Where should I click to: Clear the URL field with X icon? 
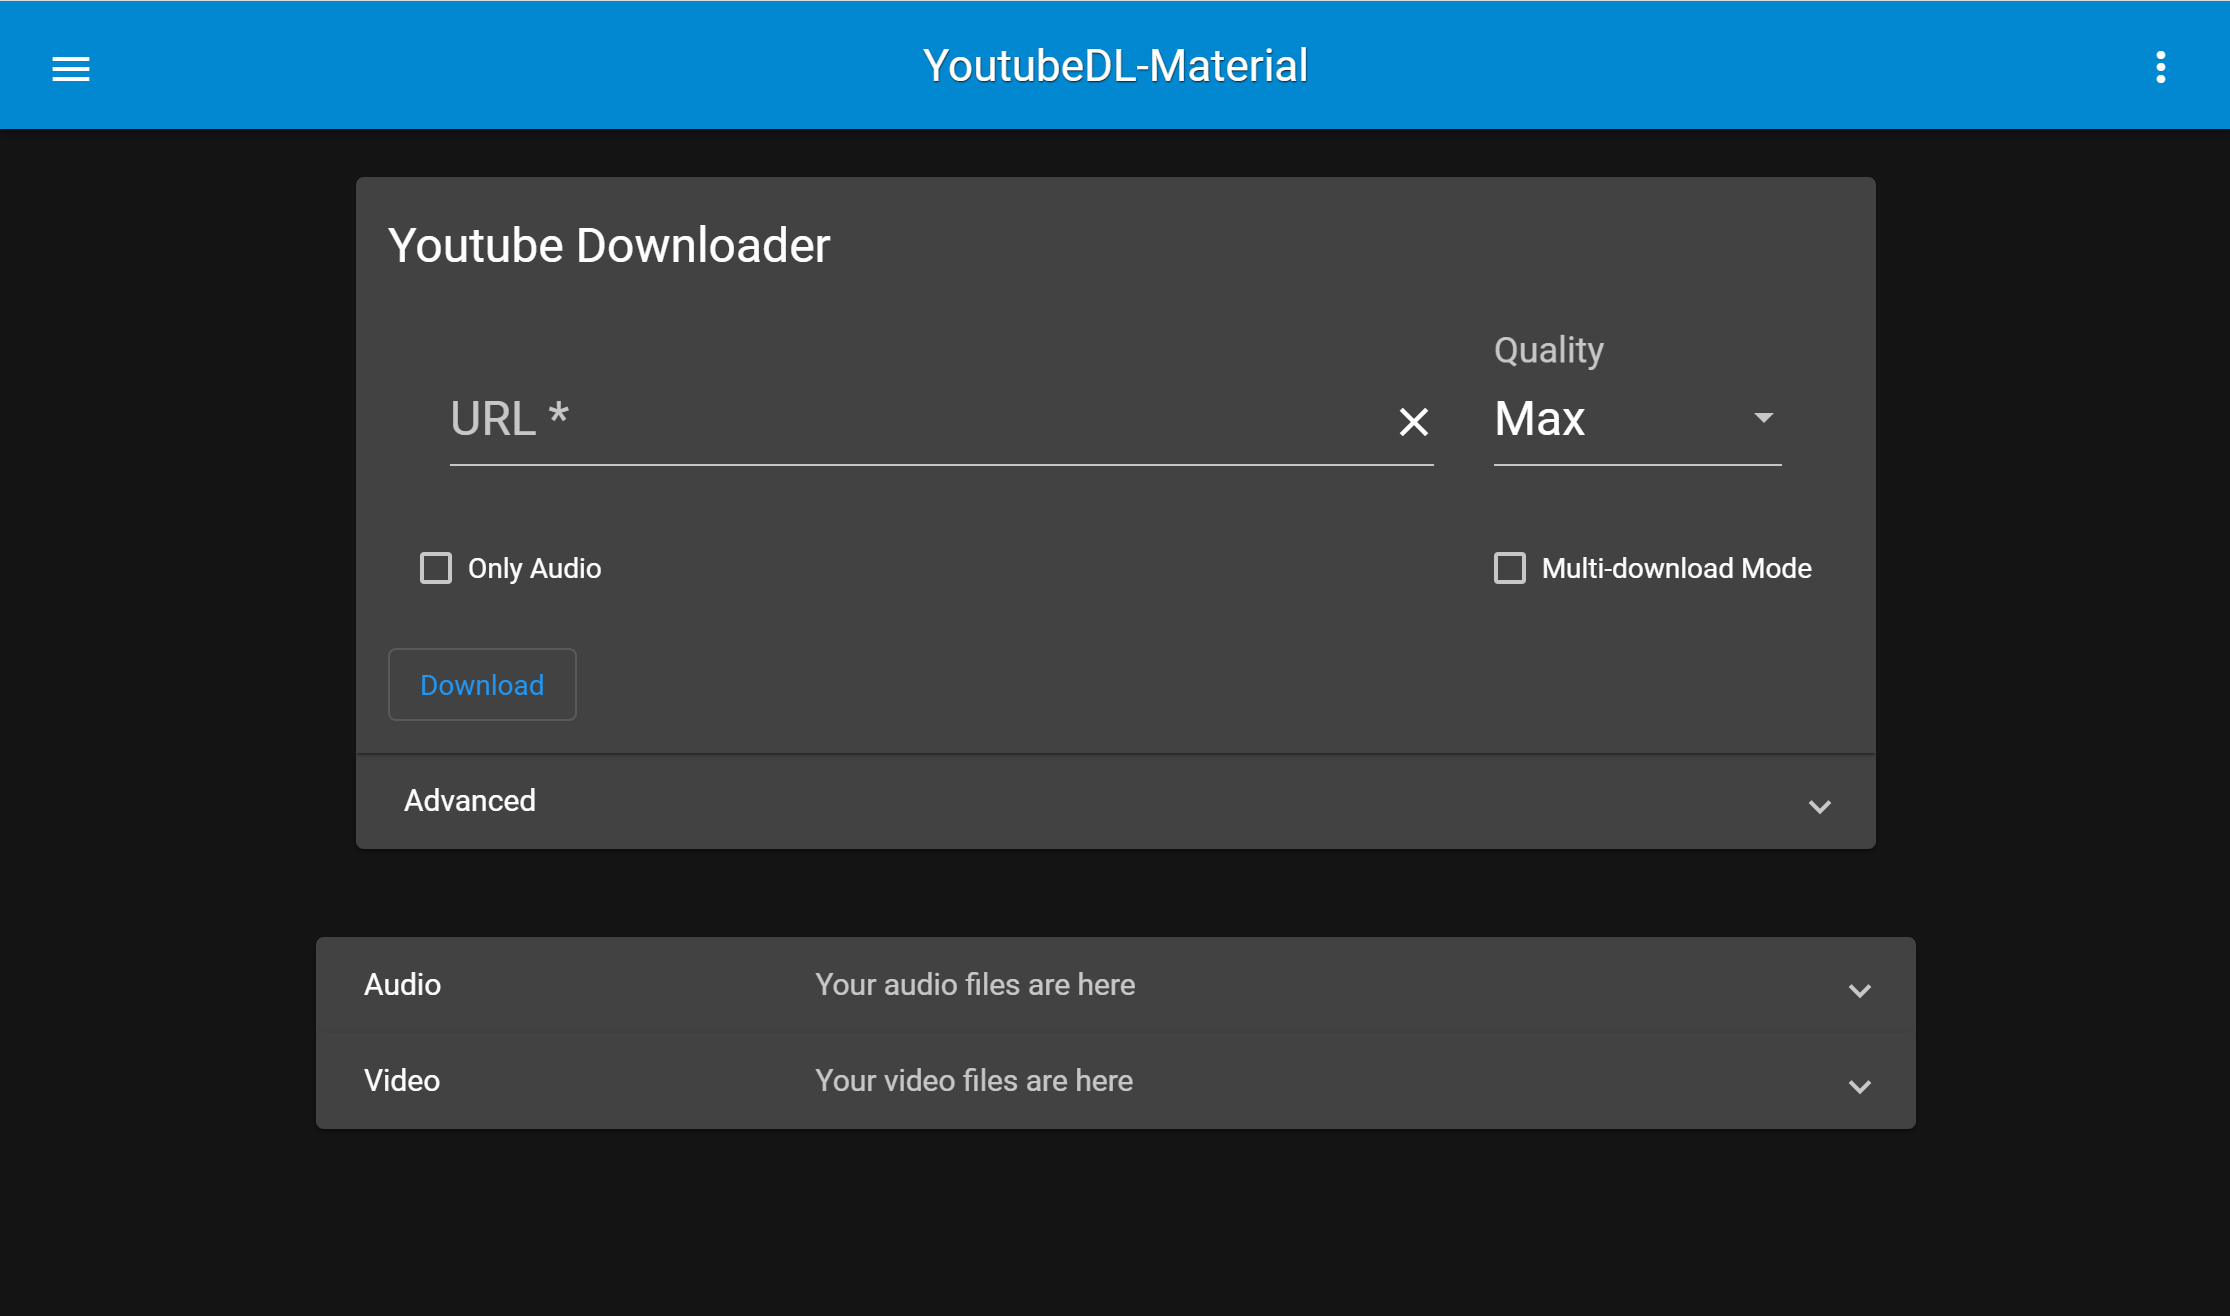click(x=1413, y=421)
